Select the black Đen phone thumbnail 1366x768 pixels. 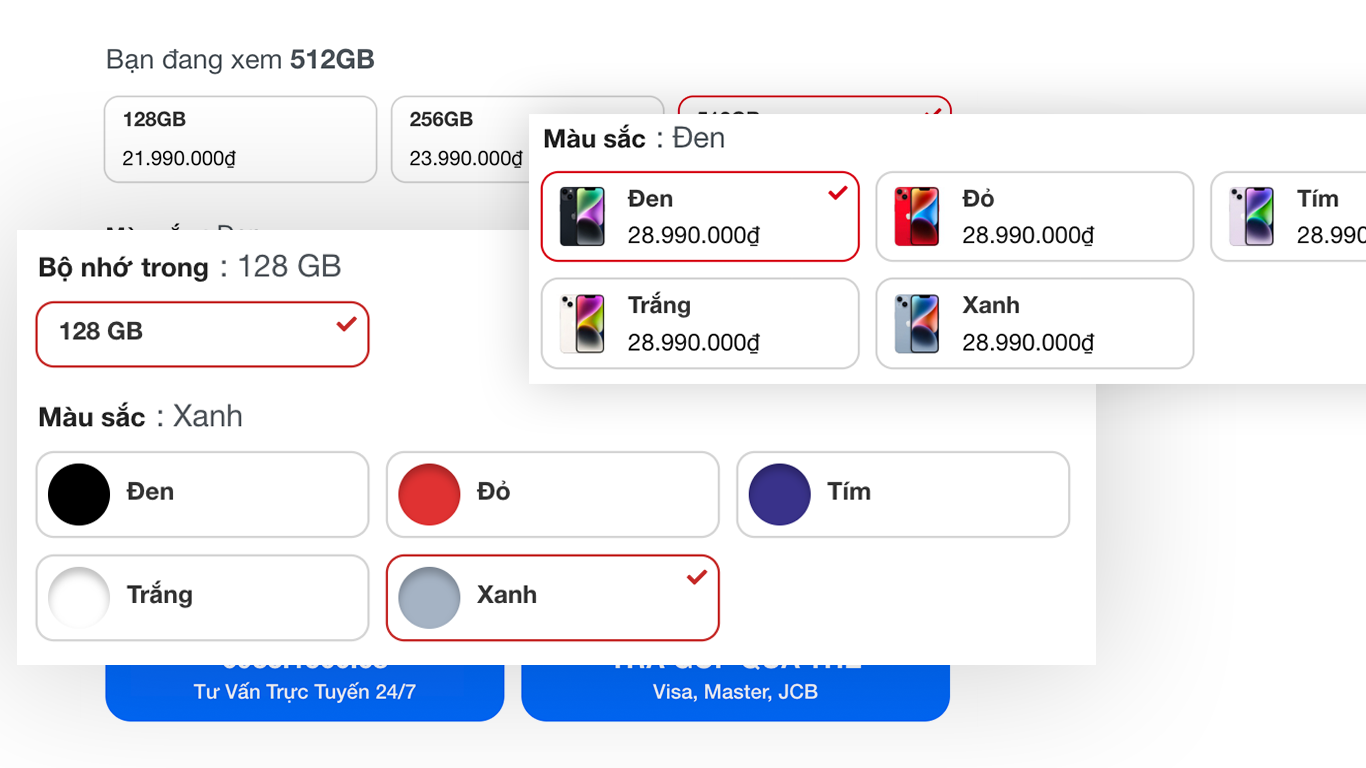coord(582,216)
